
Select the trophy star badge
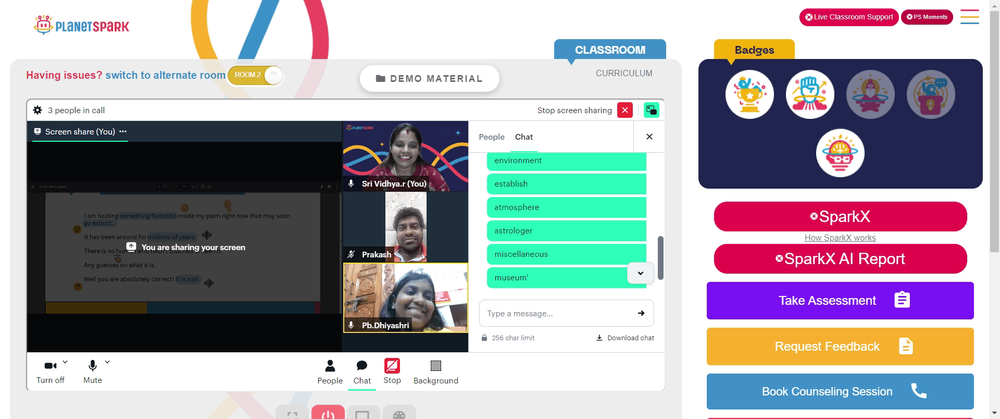point(749,94)
